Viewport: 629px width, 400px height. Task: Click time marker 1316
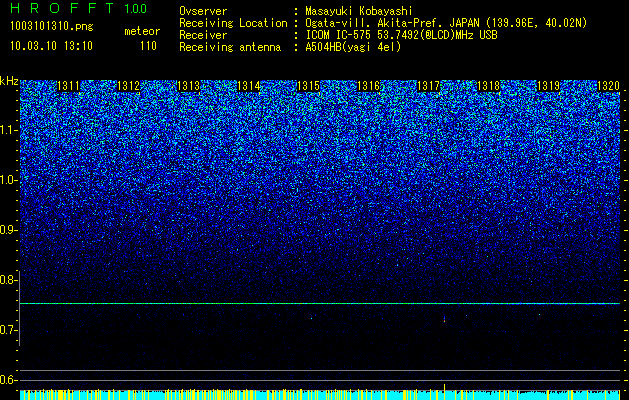pyautogui.click(x=369, y=86)
